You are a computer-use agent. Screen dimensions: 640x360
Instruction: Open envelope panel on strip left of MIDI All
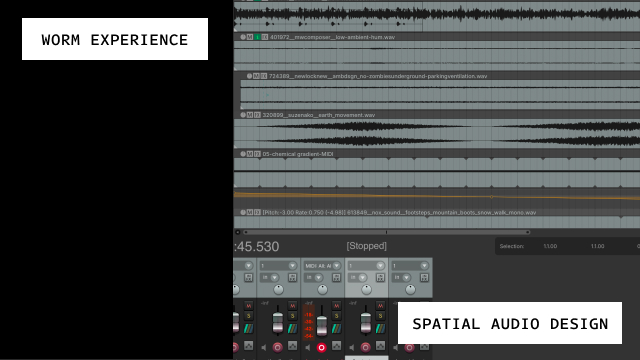coord(292,346)
